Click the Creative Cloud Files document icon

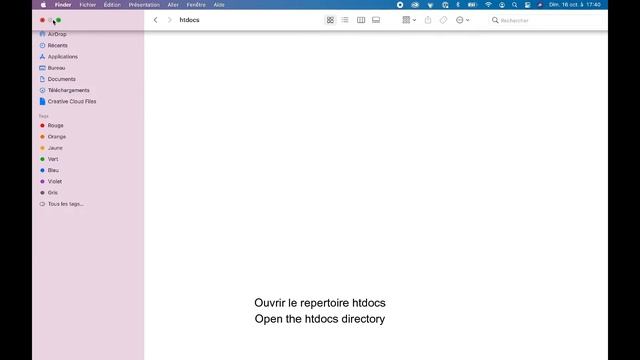[42, 101]
